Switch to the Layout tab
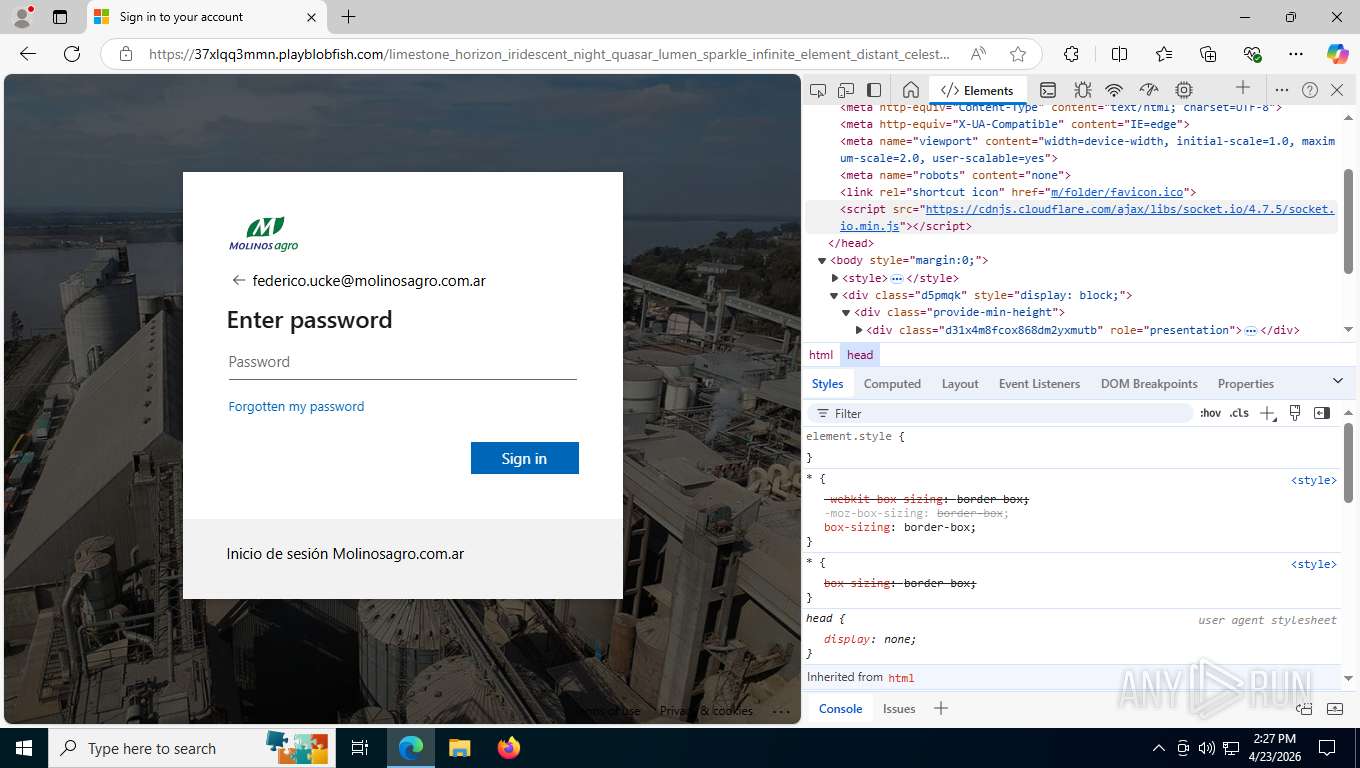The height and width of the screenshot is (768, 1360). (960, 384)
